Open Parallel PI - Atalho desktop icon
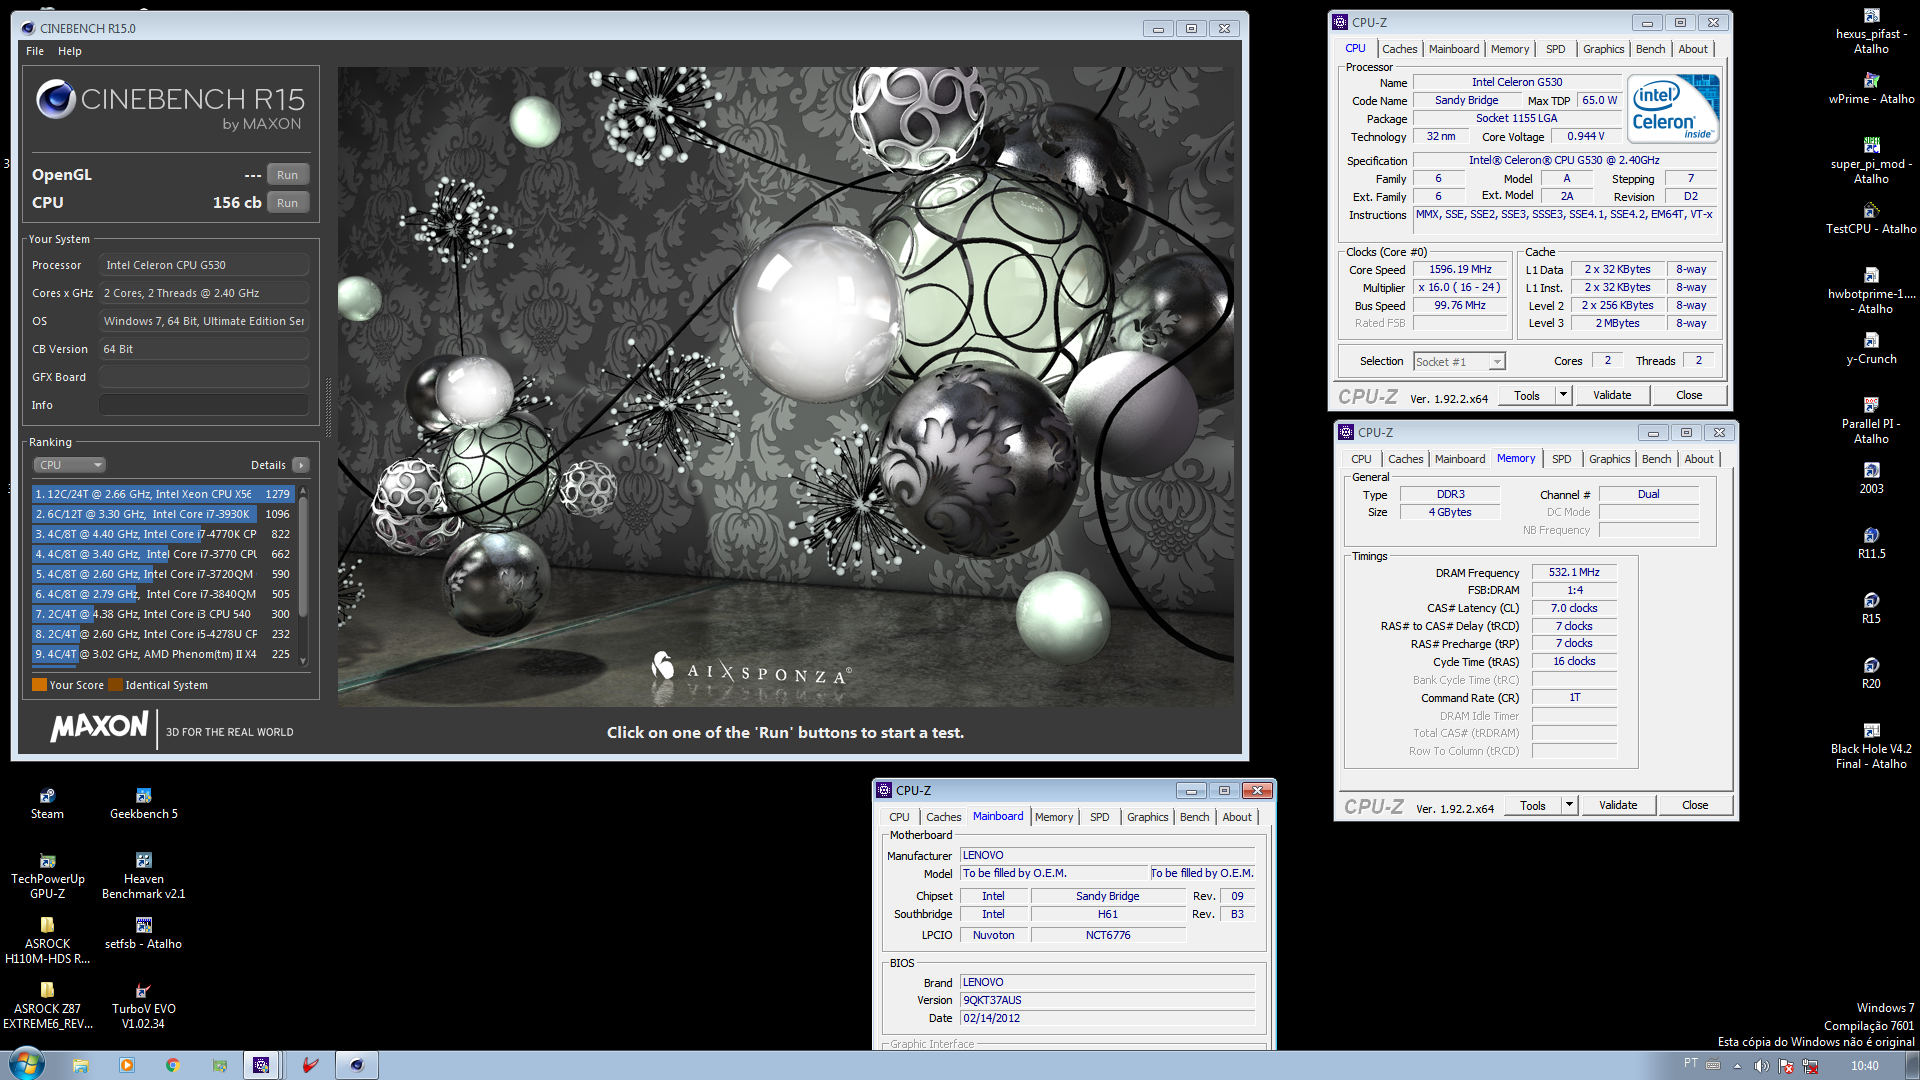Image resolution: width=1920 pixels, height=1080 pixels. click(1871, 422)
